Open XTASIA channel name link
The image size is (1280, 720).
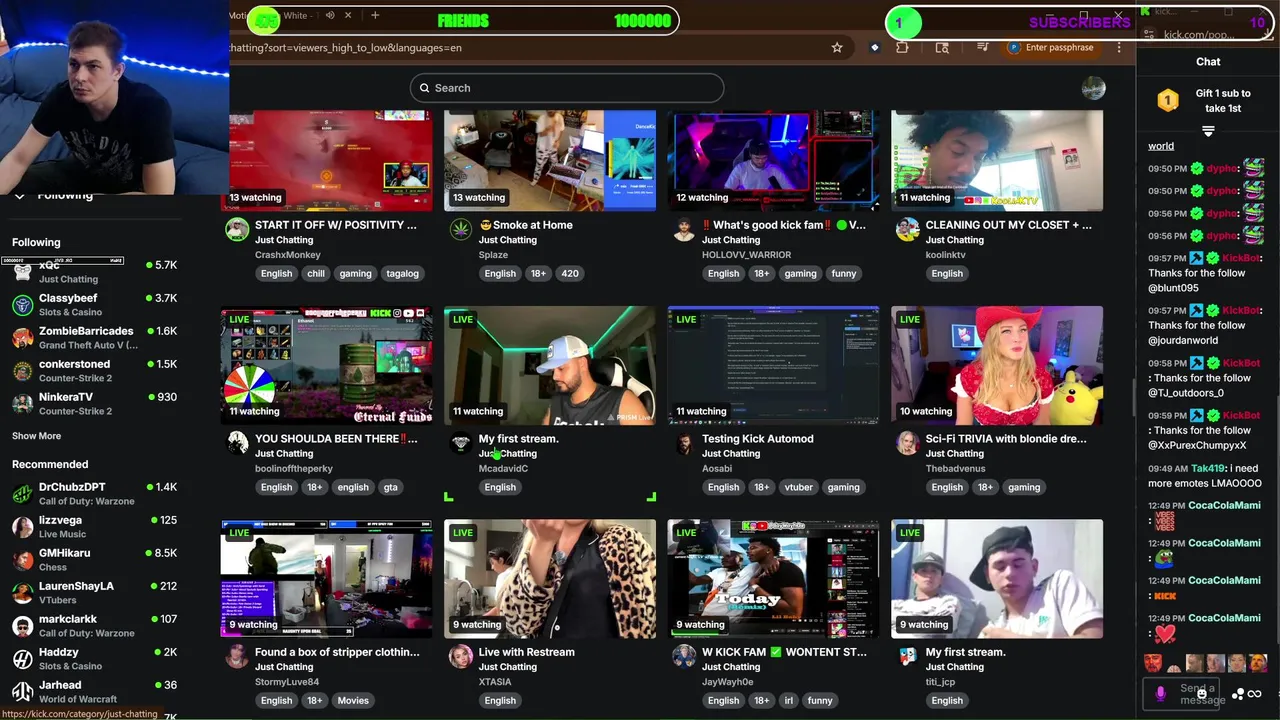[x=495, y=682]
